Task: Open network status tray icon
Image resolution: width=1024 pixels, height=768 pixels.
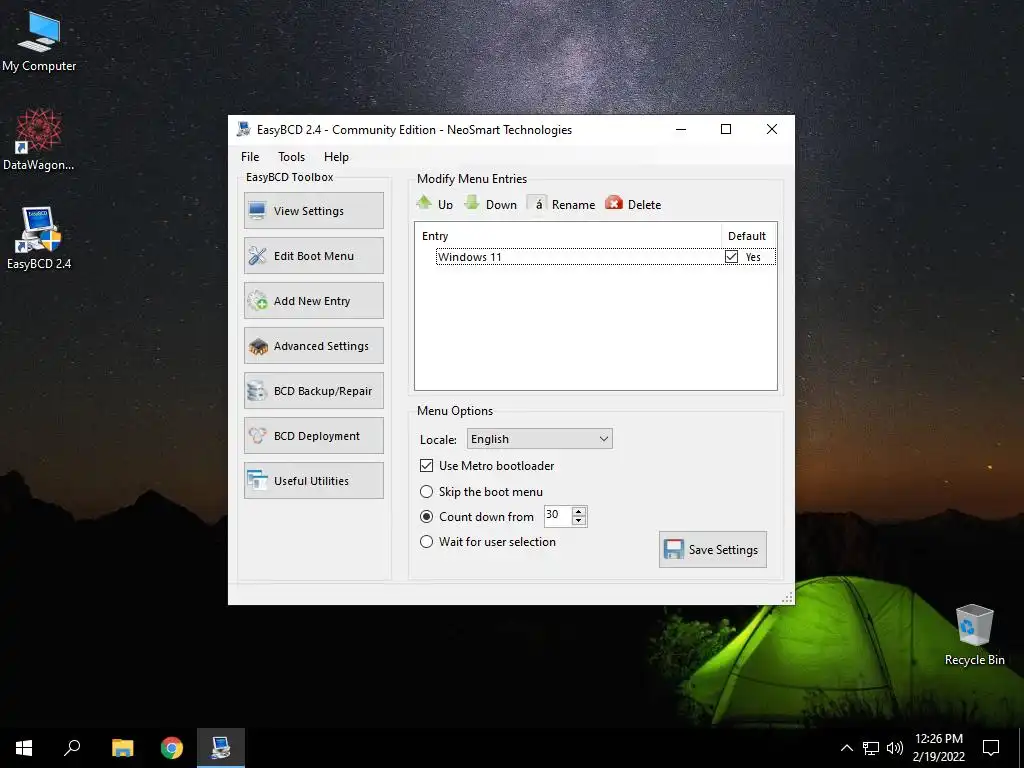Action: click(x=871, y=748)
